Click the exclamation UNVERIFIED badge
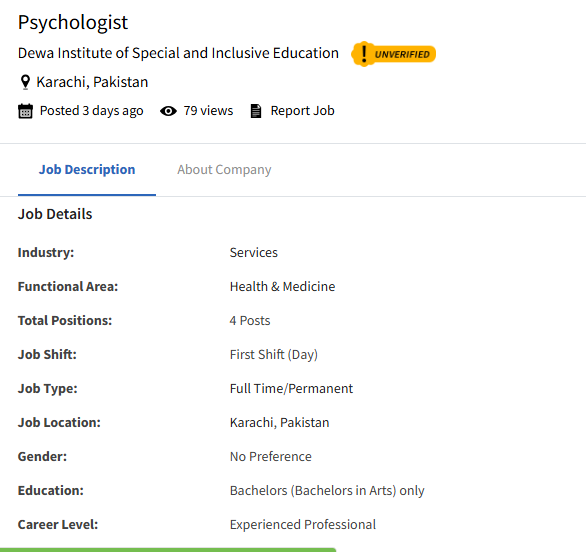The height and width of the screenshot is (552, 586). [394, 54]
